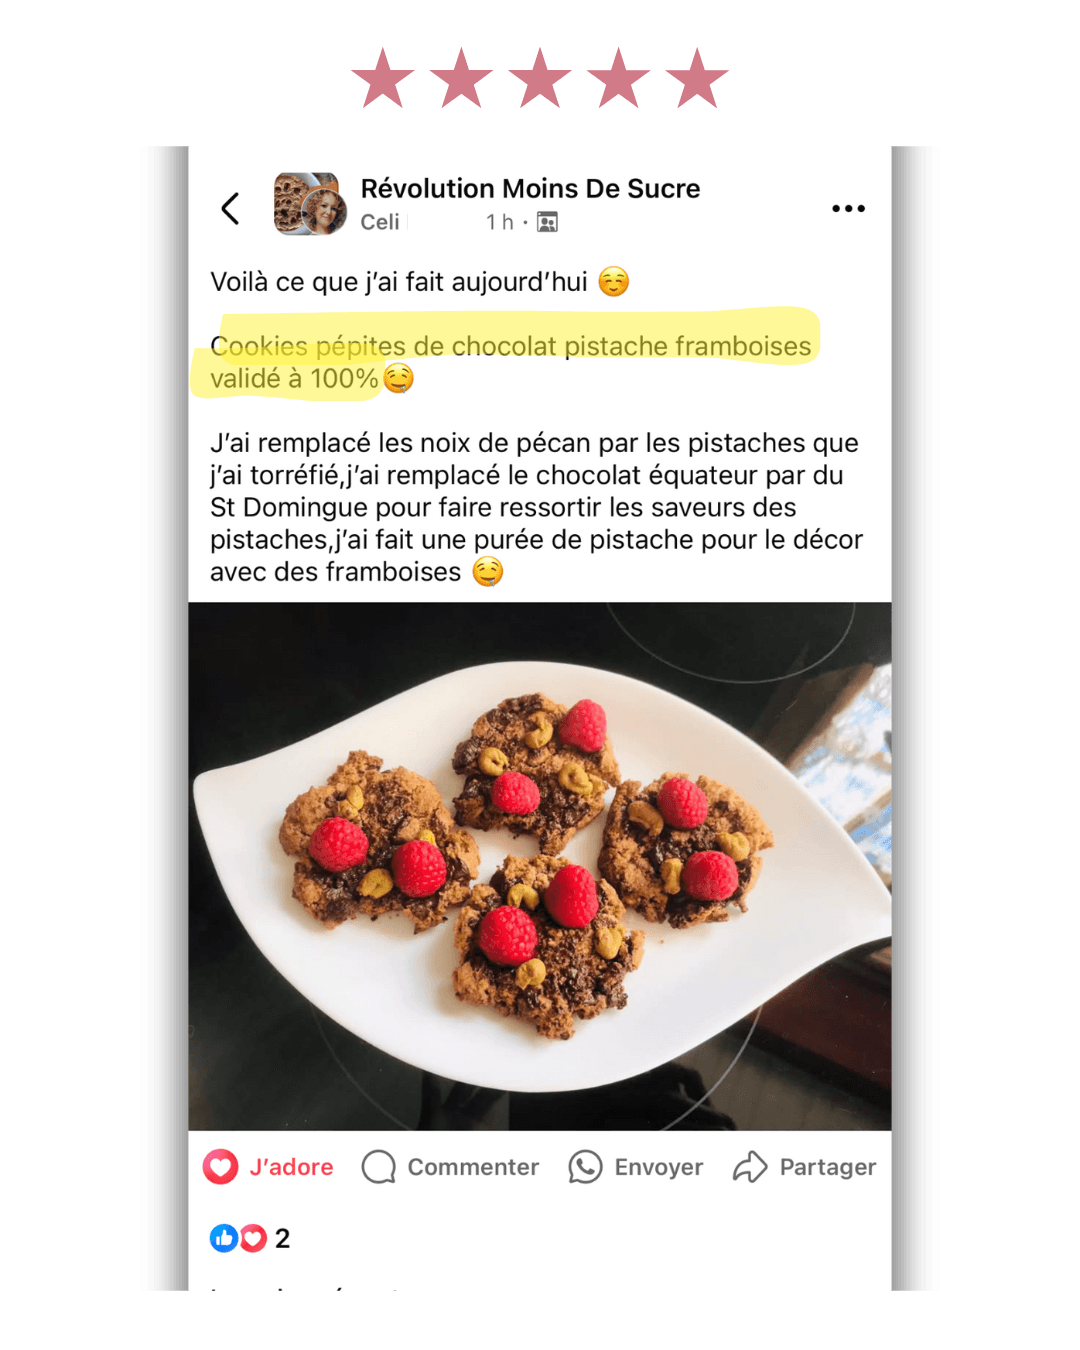Click the blue thumbs-up reaction icon
Screen dimensions: 1080x1350
[223, 1238]
